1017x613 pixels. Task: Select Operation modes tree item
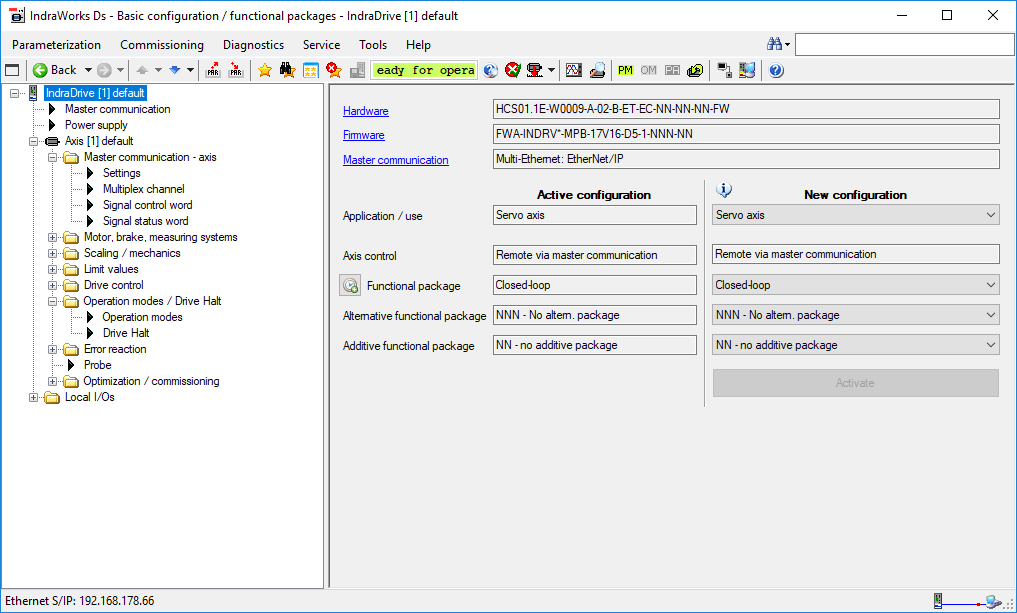[142, 317]
